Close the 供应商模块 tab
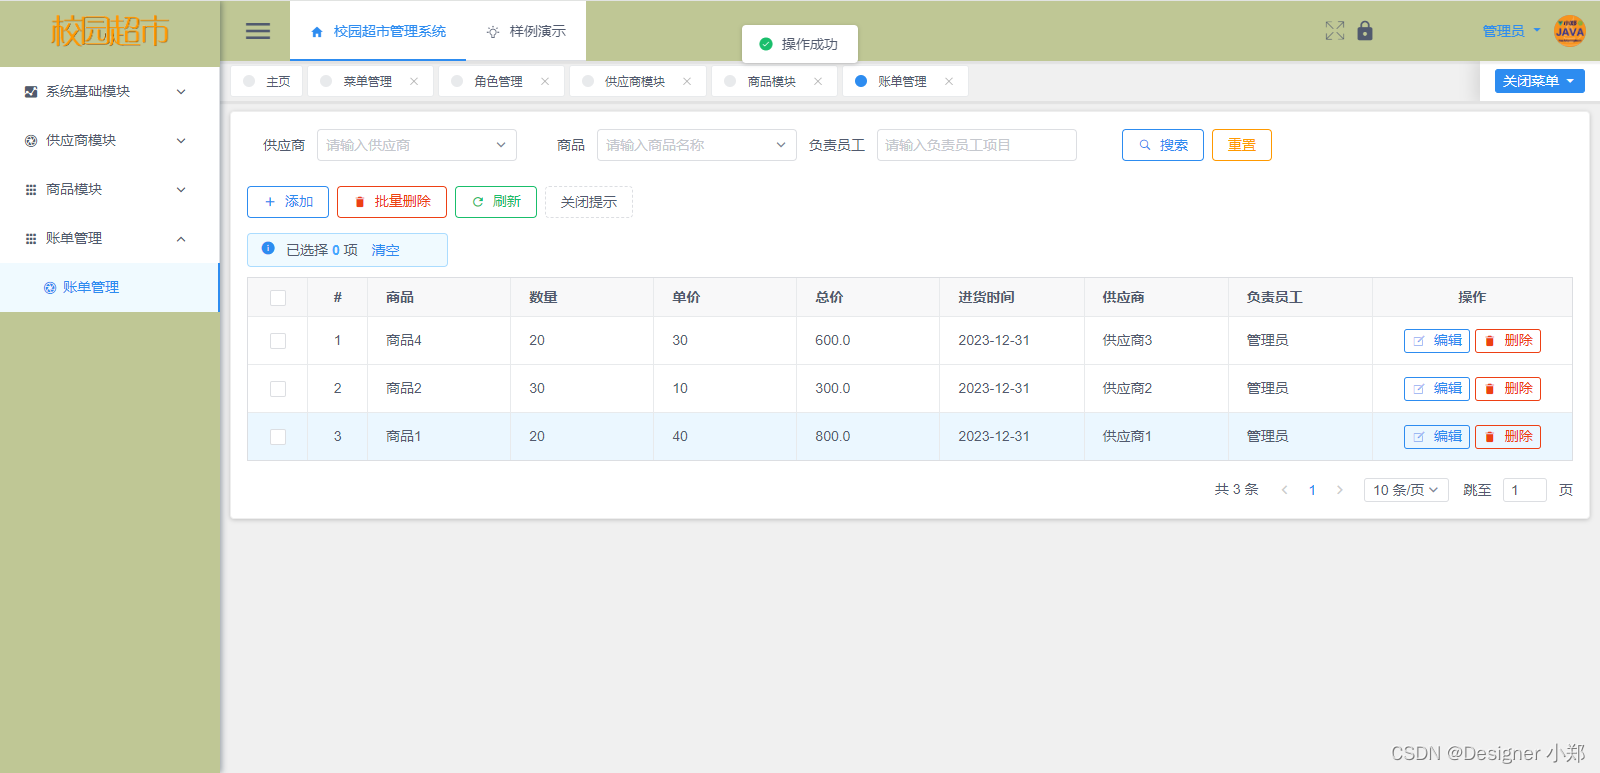Image resolution: width=1600 pixels, height=773 pixels. [687, 81]
